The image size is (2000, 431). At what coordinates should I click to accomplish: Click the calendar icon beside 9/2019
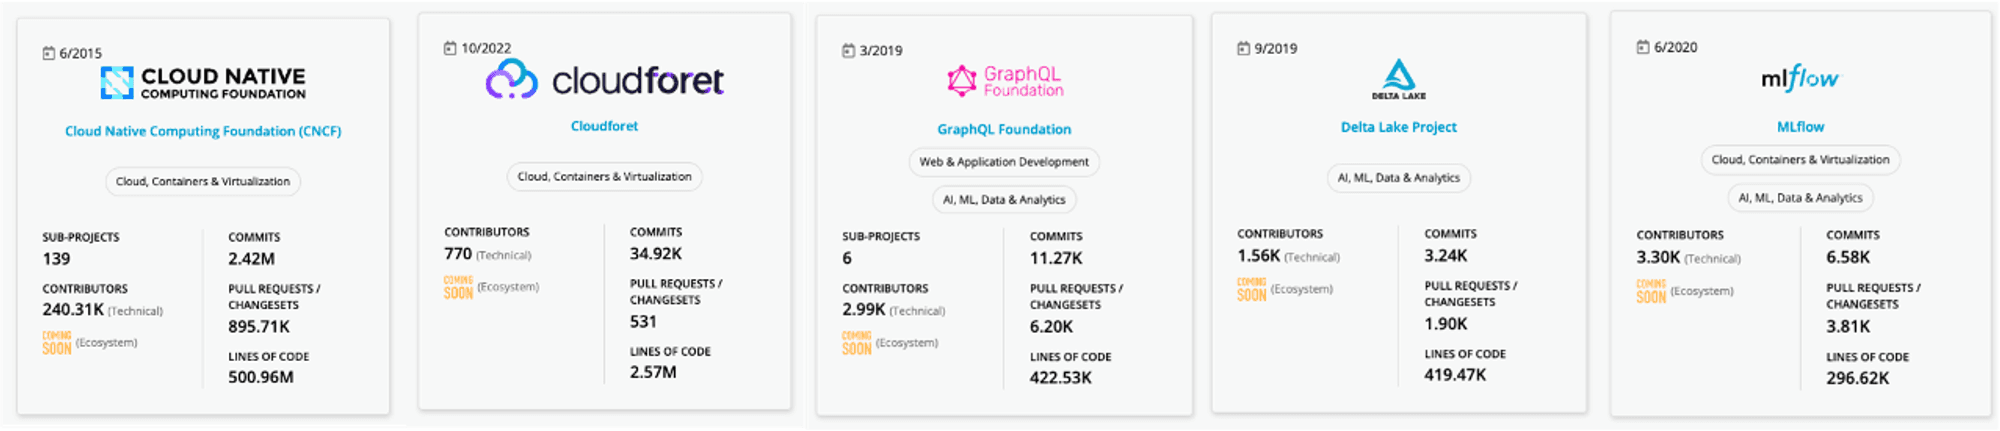pyautogui.click(x=1243, y=48)
